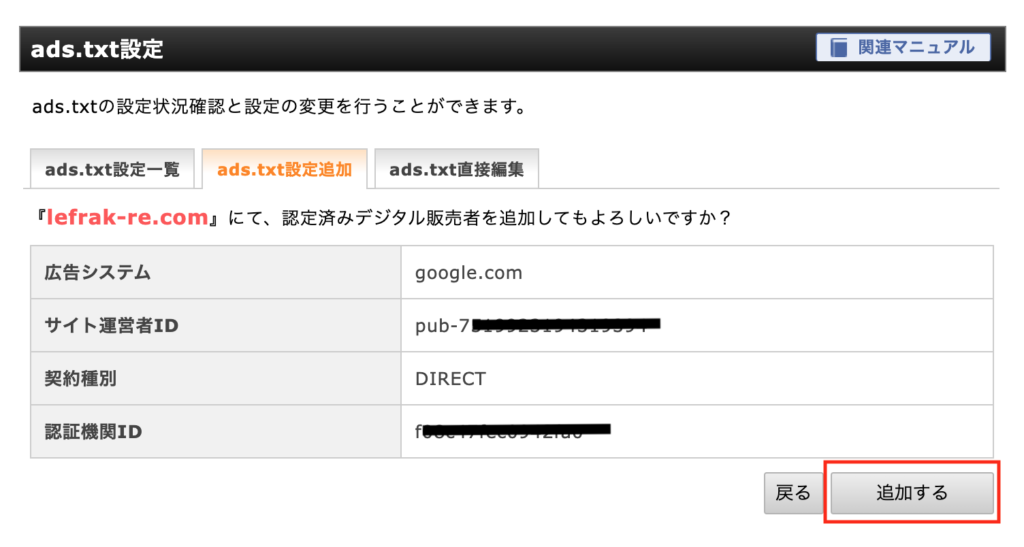1024x547 pixels.
Task: Select the ads.txt設定追加 tab
Action: (x=284, y=170)
